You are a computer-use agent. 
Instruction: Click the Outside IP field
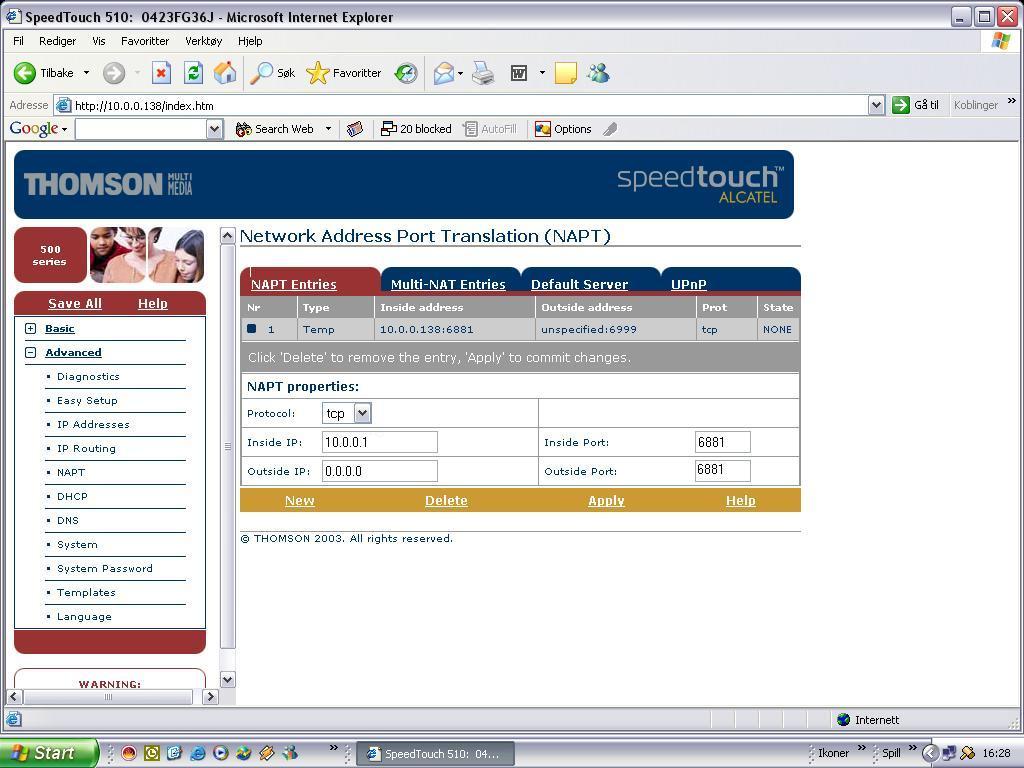[x=379, y=471]
